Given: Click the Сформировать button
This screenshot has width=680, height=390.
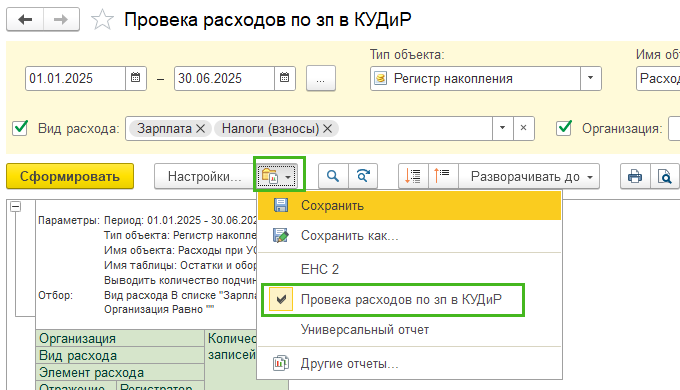Looking at the screenshot, I should [70, 176].
